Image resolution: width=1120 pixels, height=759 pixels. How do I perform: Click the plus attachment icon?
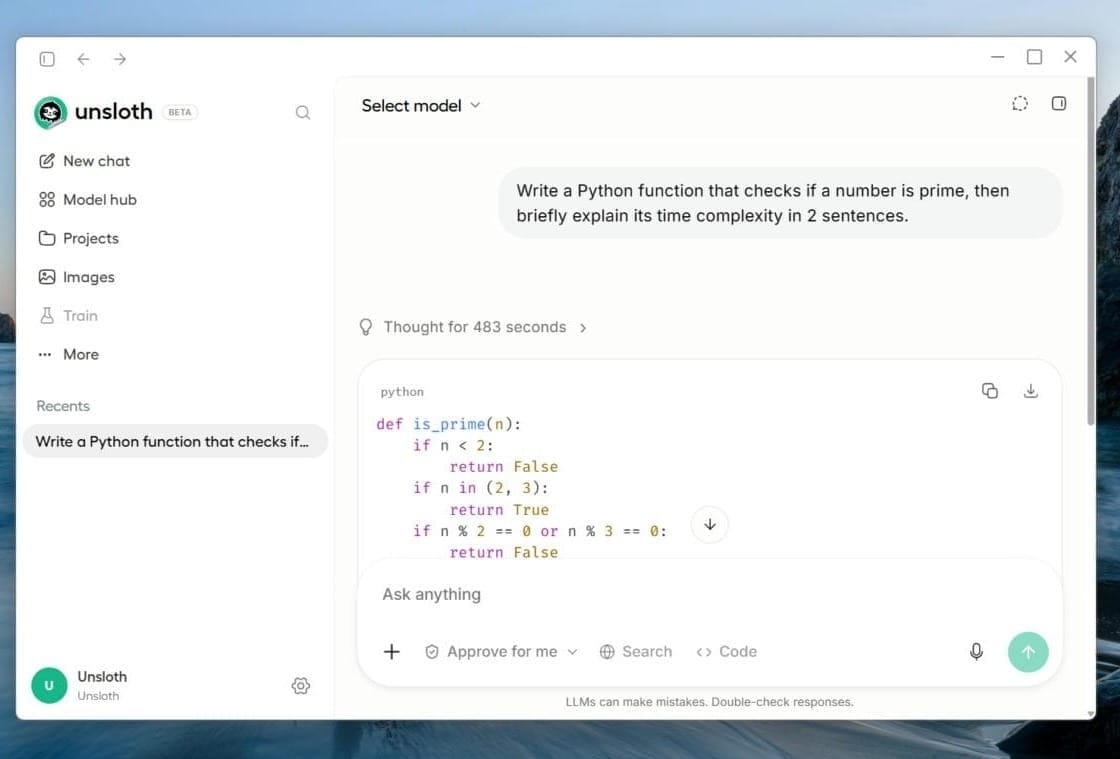pos(391,651)
